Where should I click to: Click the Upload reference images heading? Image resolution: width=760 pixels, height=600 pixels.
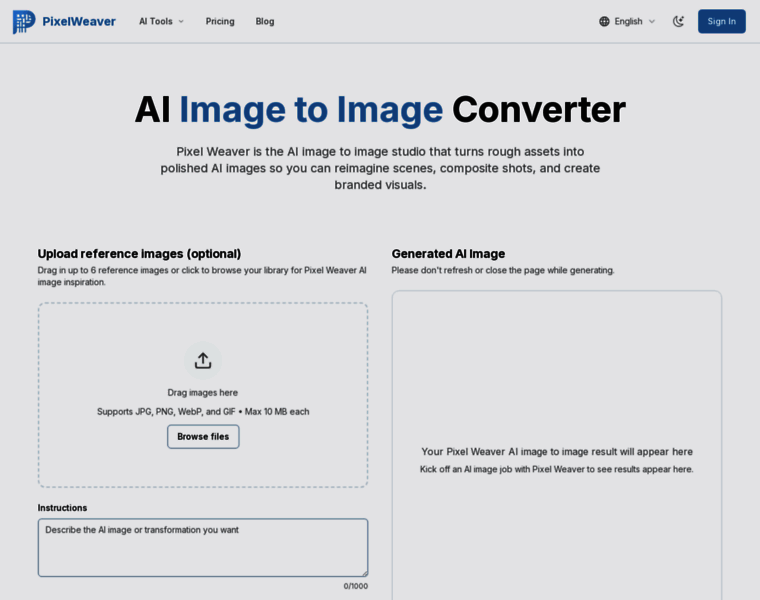140,254
